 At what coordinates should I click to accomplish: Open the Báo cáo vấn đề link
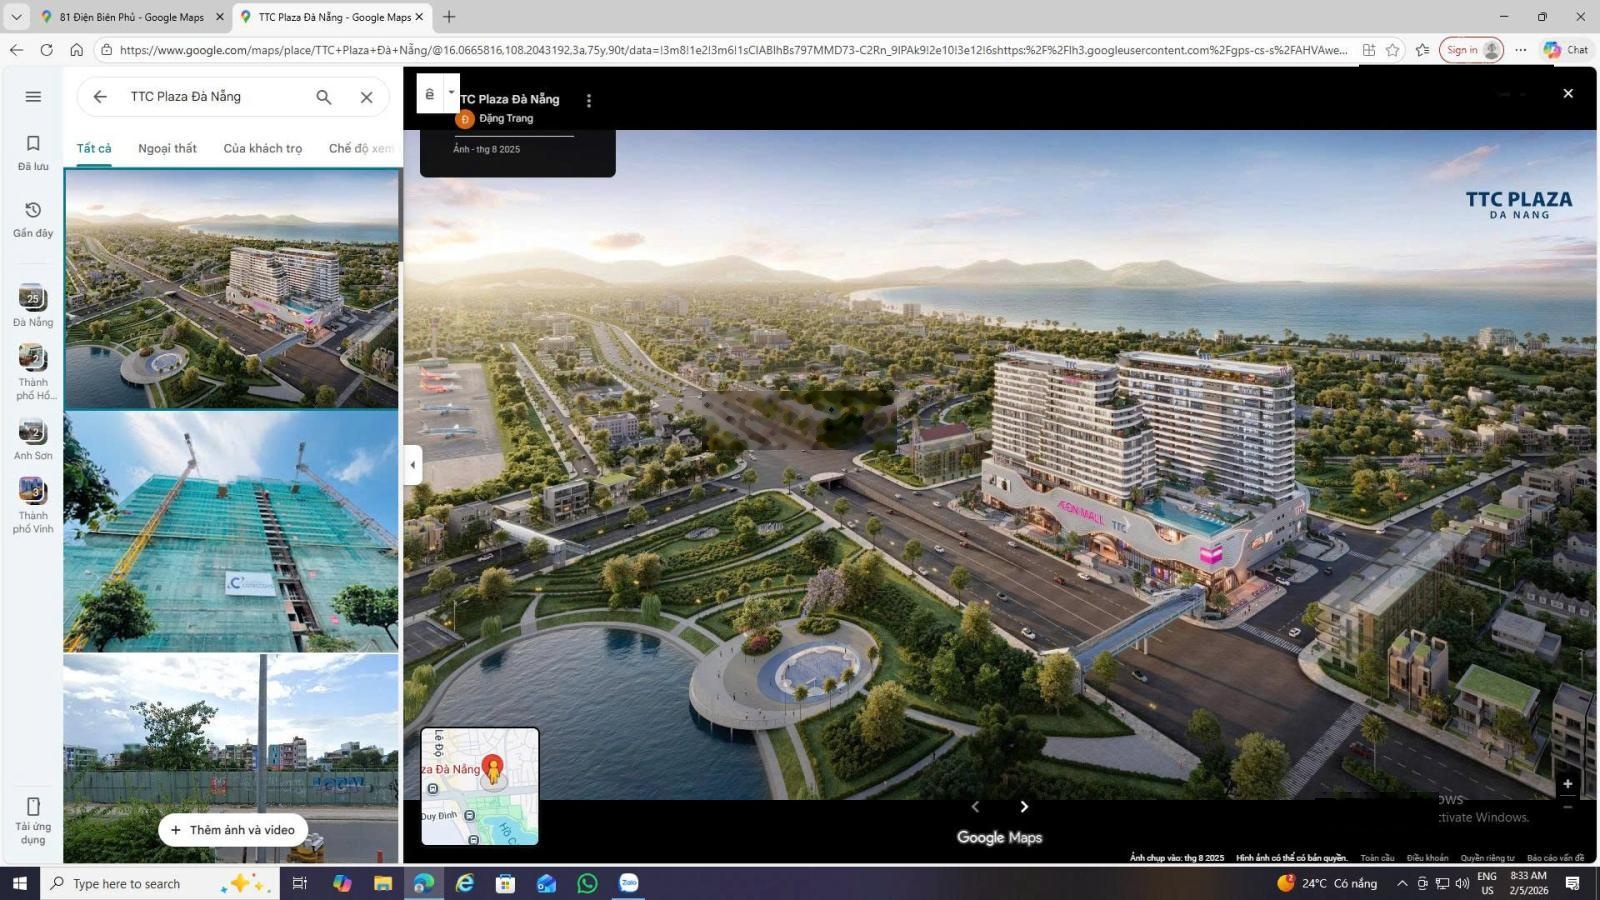click(1555, 858)
